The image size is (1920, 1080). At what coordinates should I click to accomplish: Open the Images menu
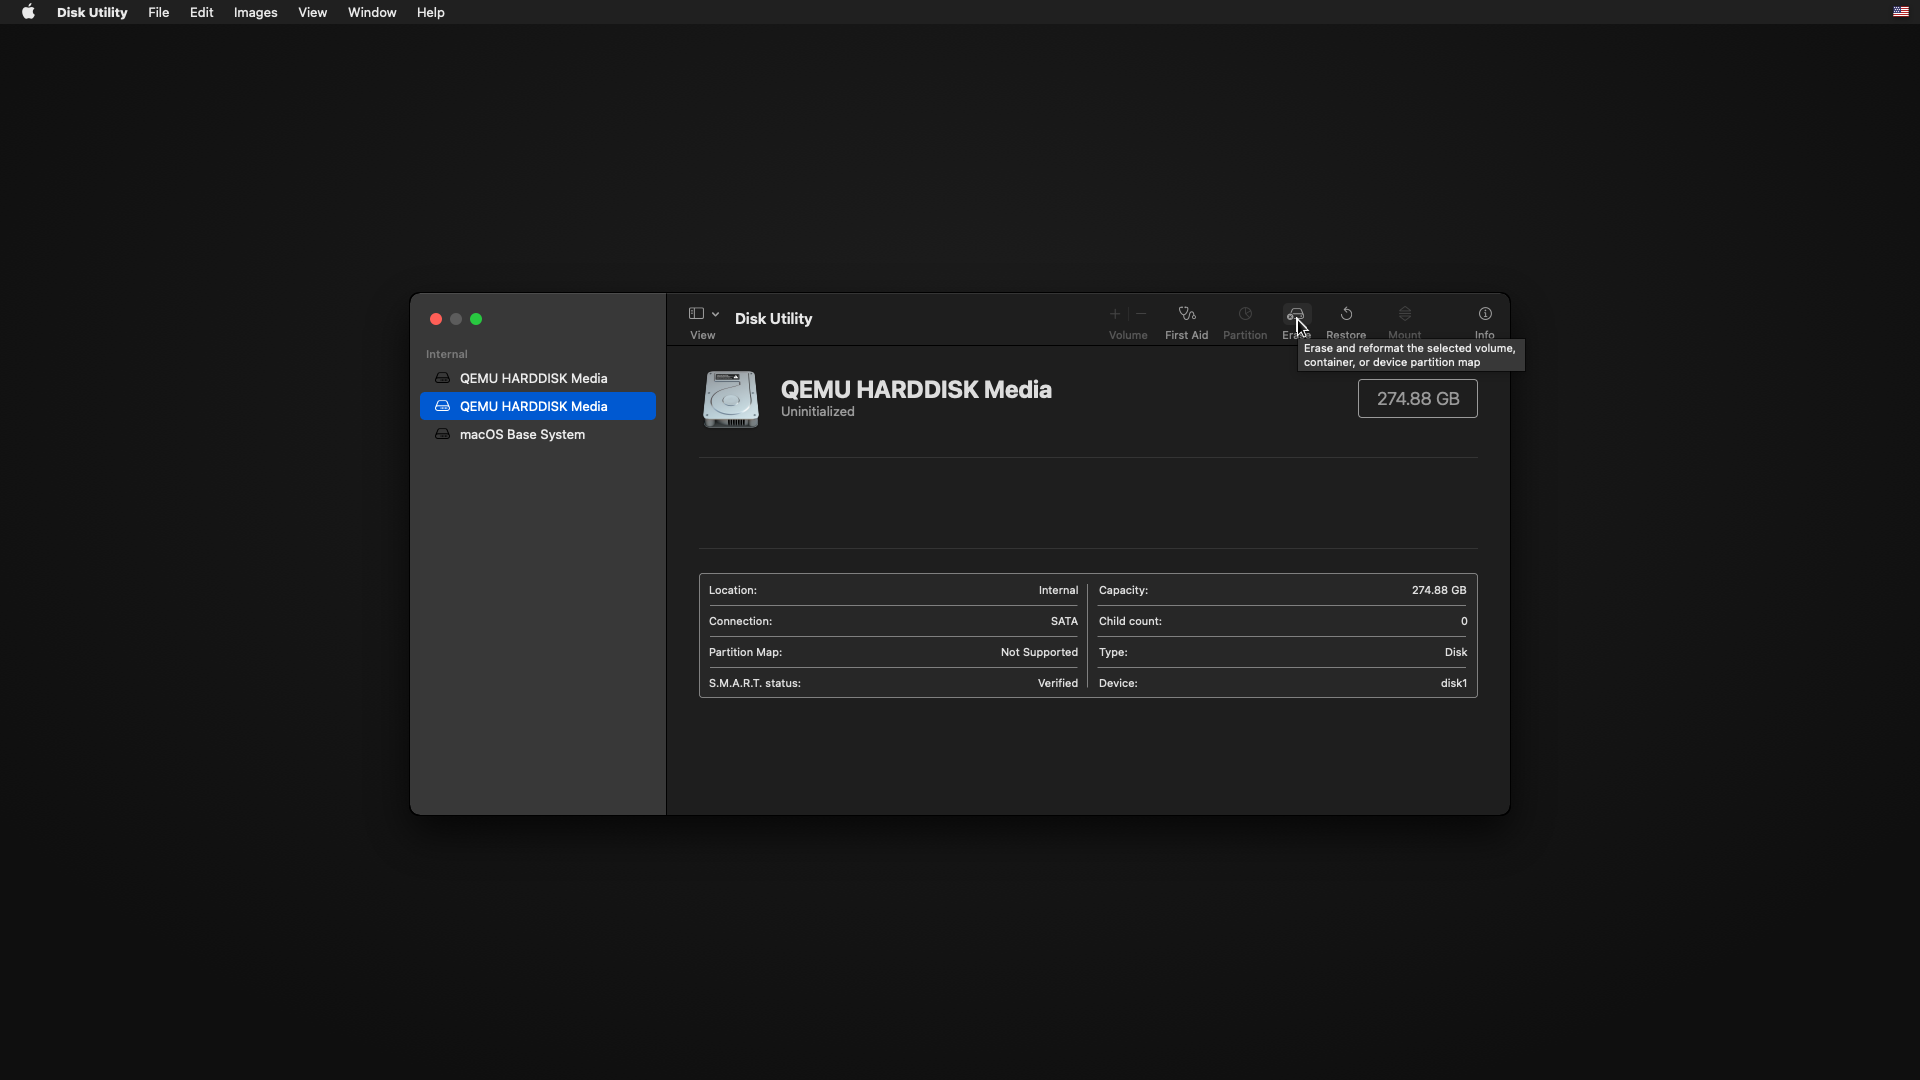(255, 12)
